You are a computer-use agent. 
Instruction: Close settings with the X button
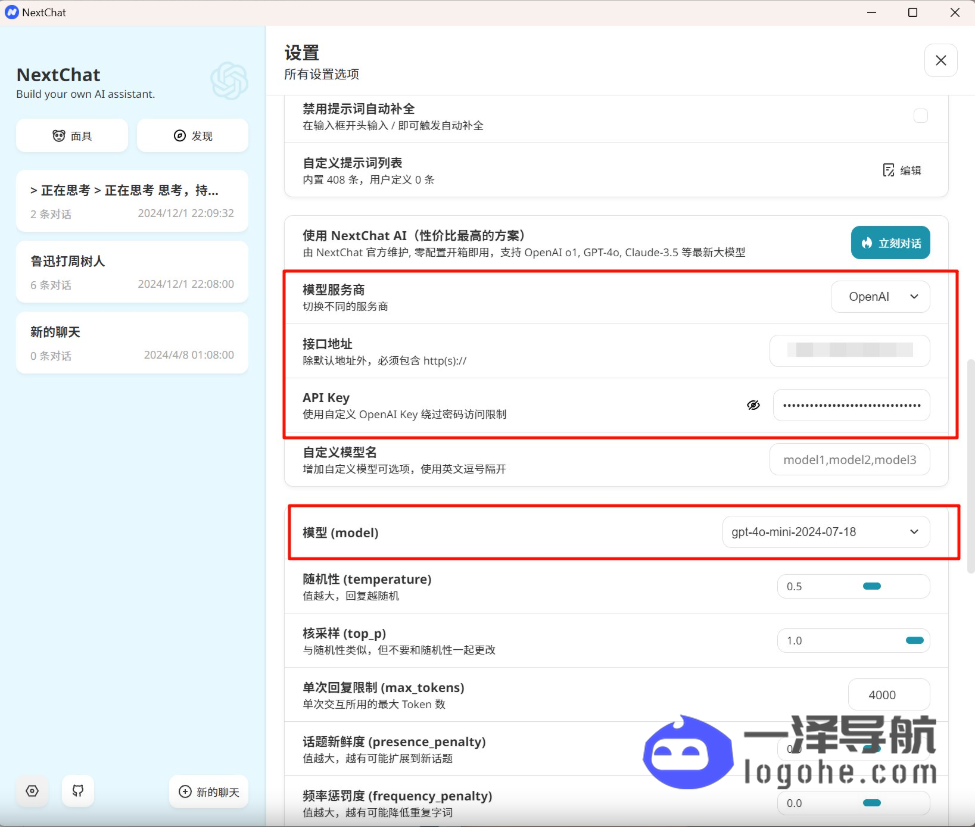click(x=940, y=61)
